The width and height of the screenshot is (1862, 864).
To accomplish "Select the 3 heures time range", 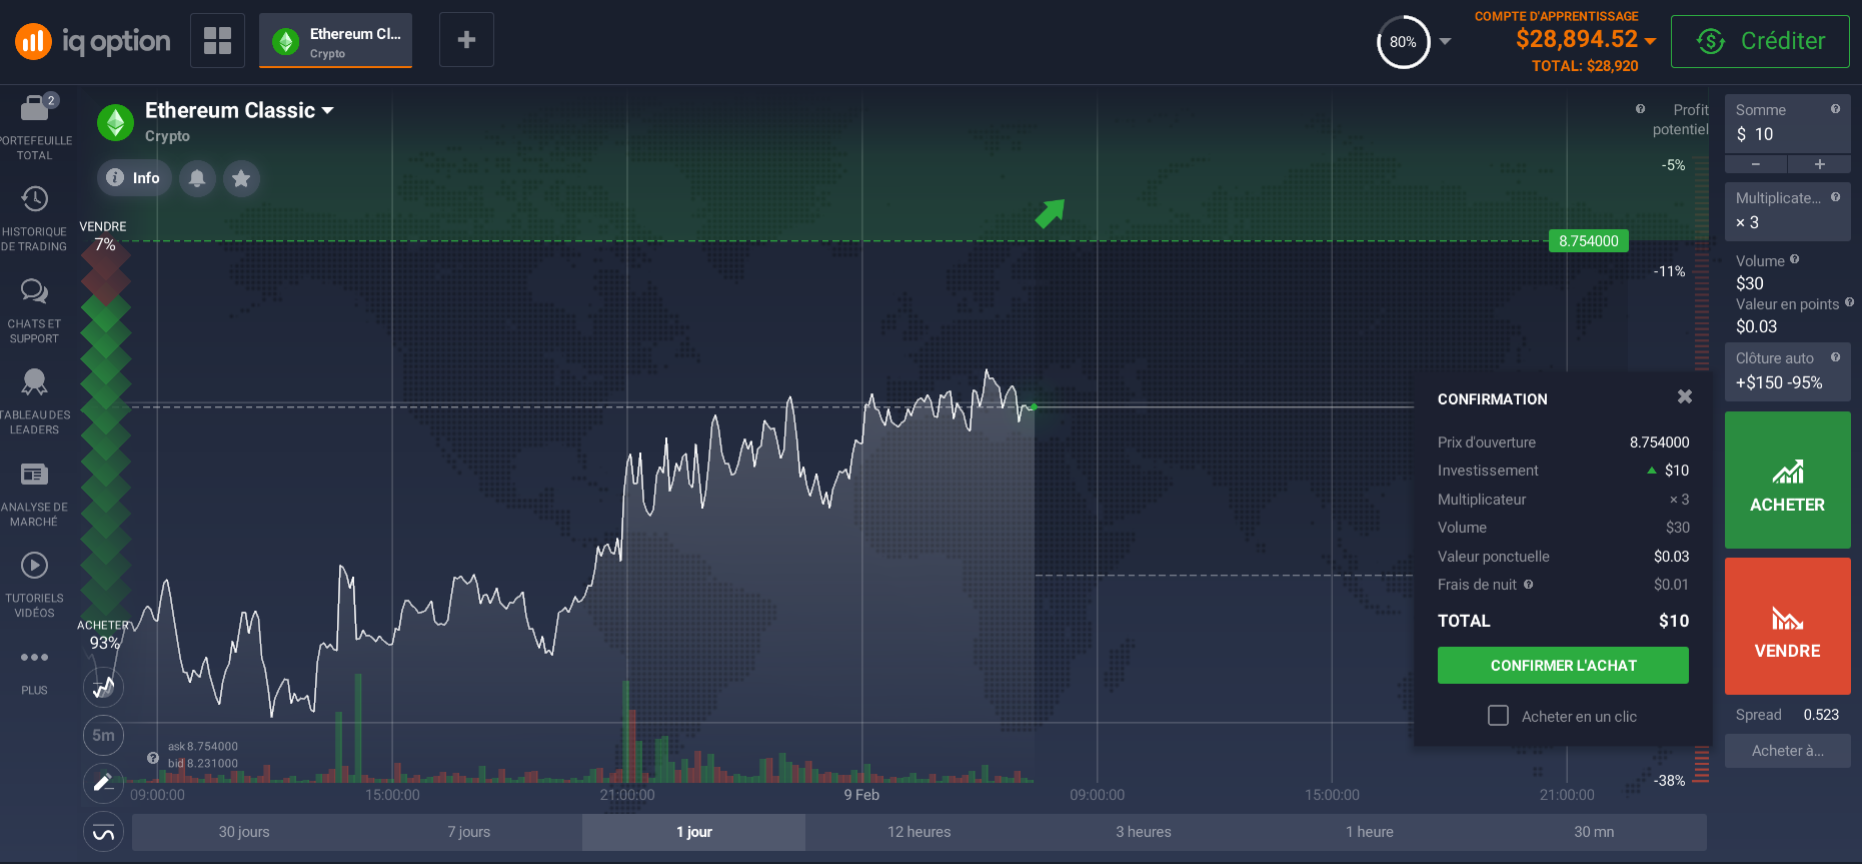I will 1143,832.
